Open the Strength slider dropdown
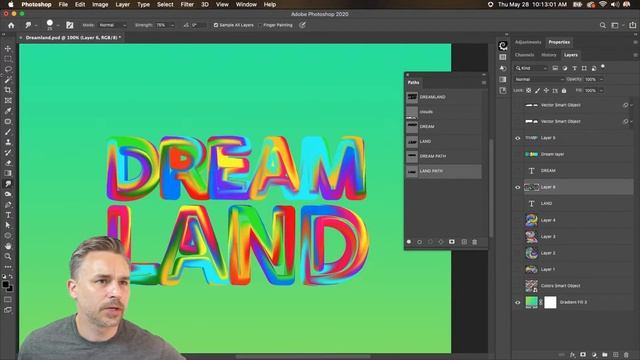This screenshot has width=640, height=360. [x=172, y=25]
